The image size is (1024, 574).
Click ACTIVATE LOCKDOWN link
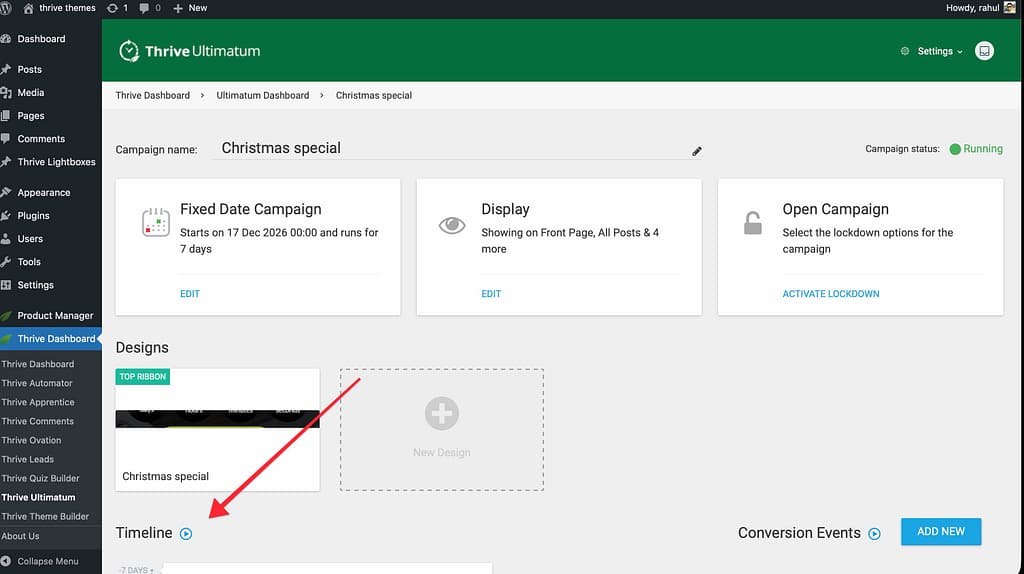[x=830, y=294]
